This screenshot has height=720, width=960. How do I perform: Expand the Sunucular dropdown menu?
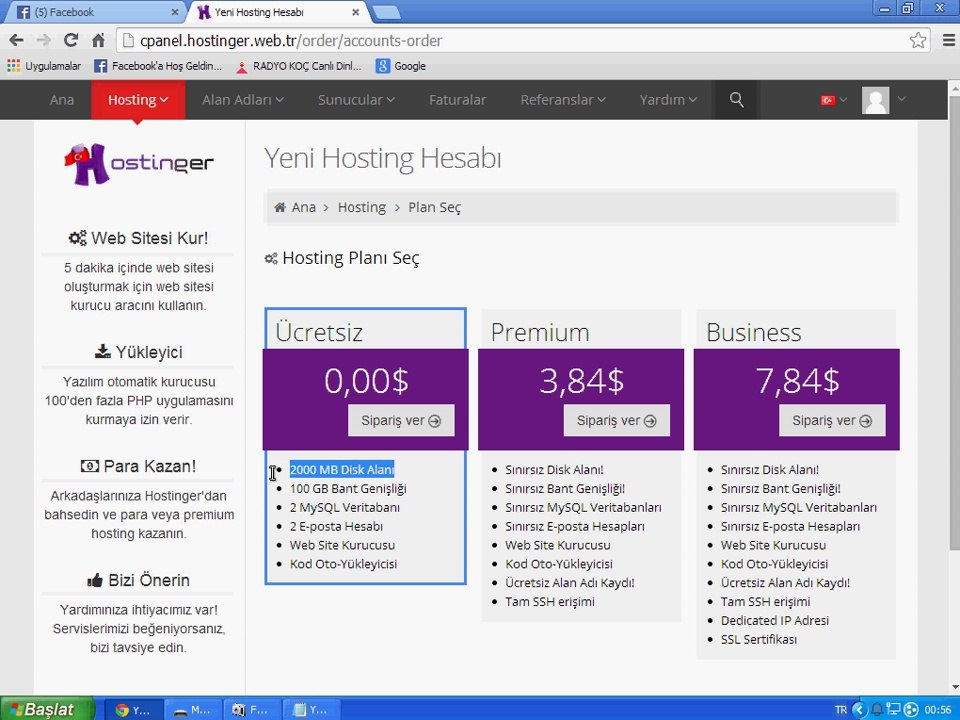(356, 100)
